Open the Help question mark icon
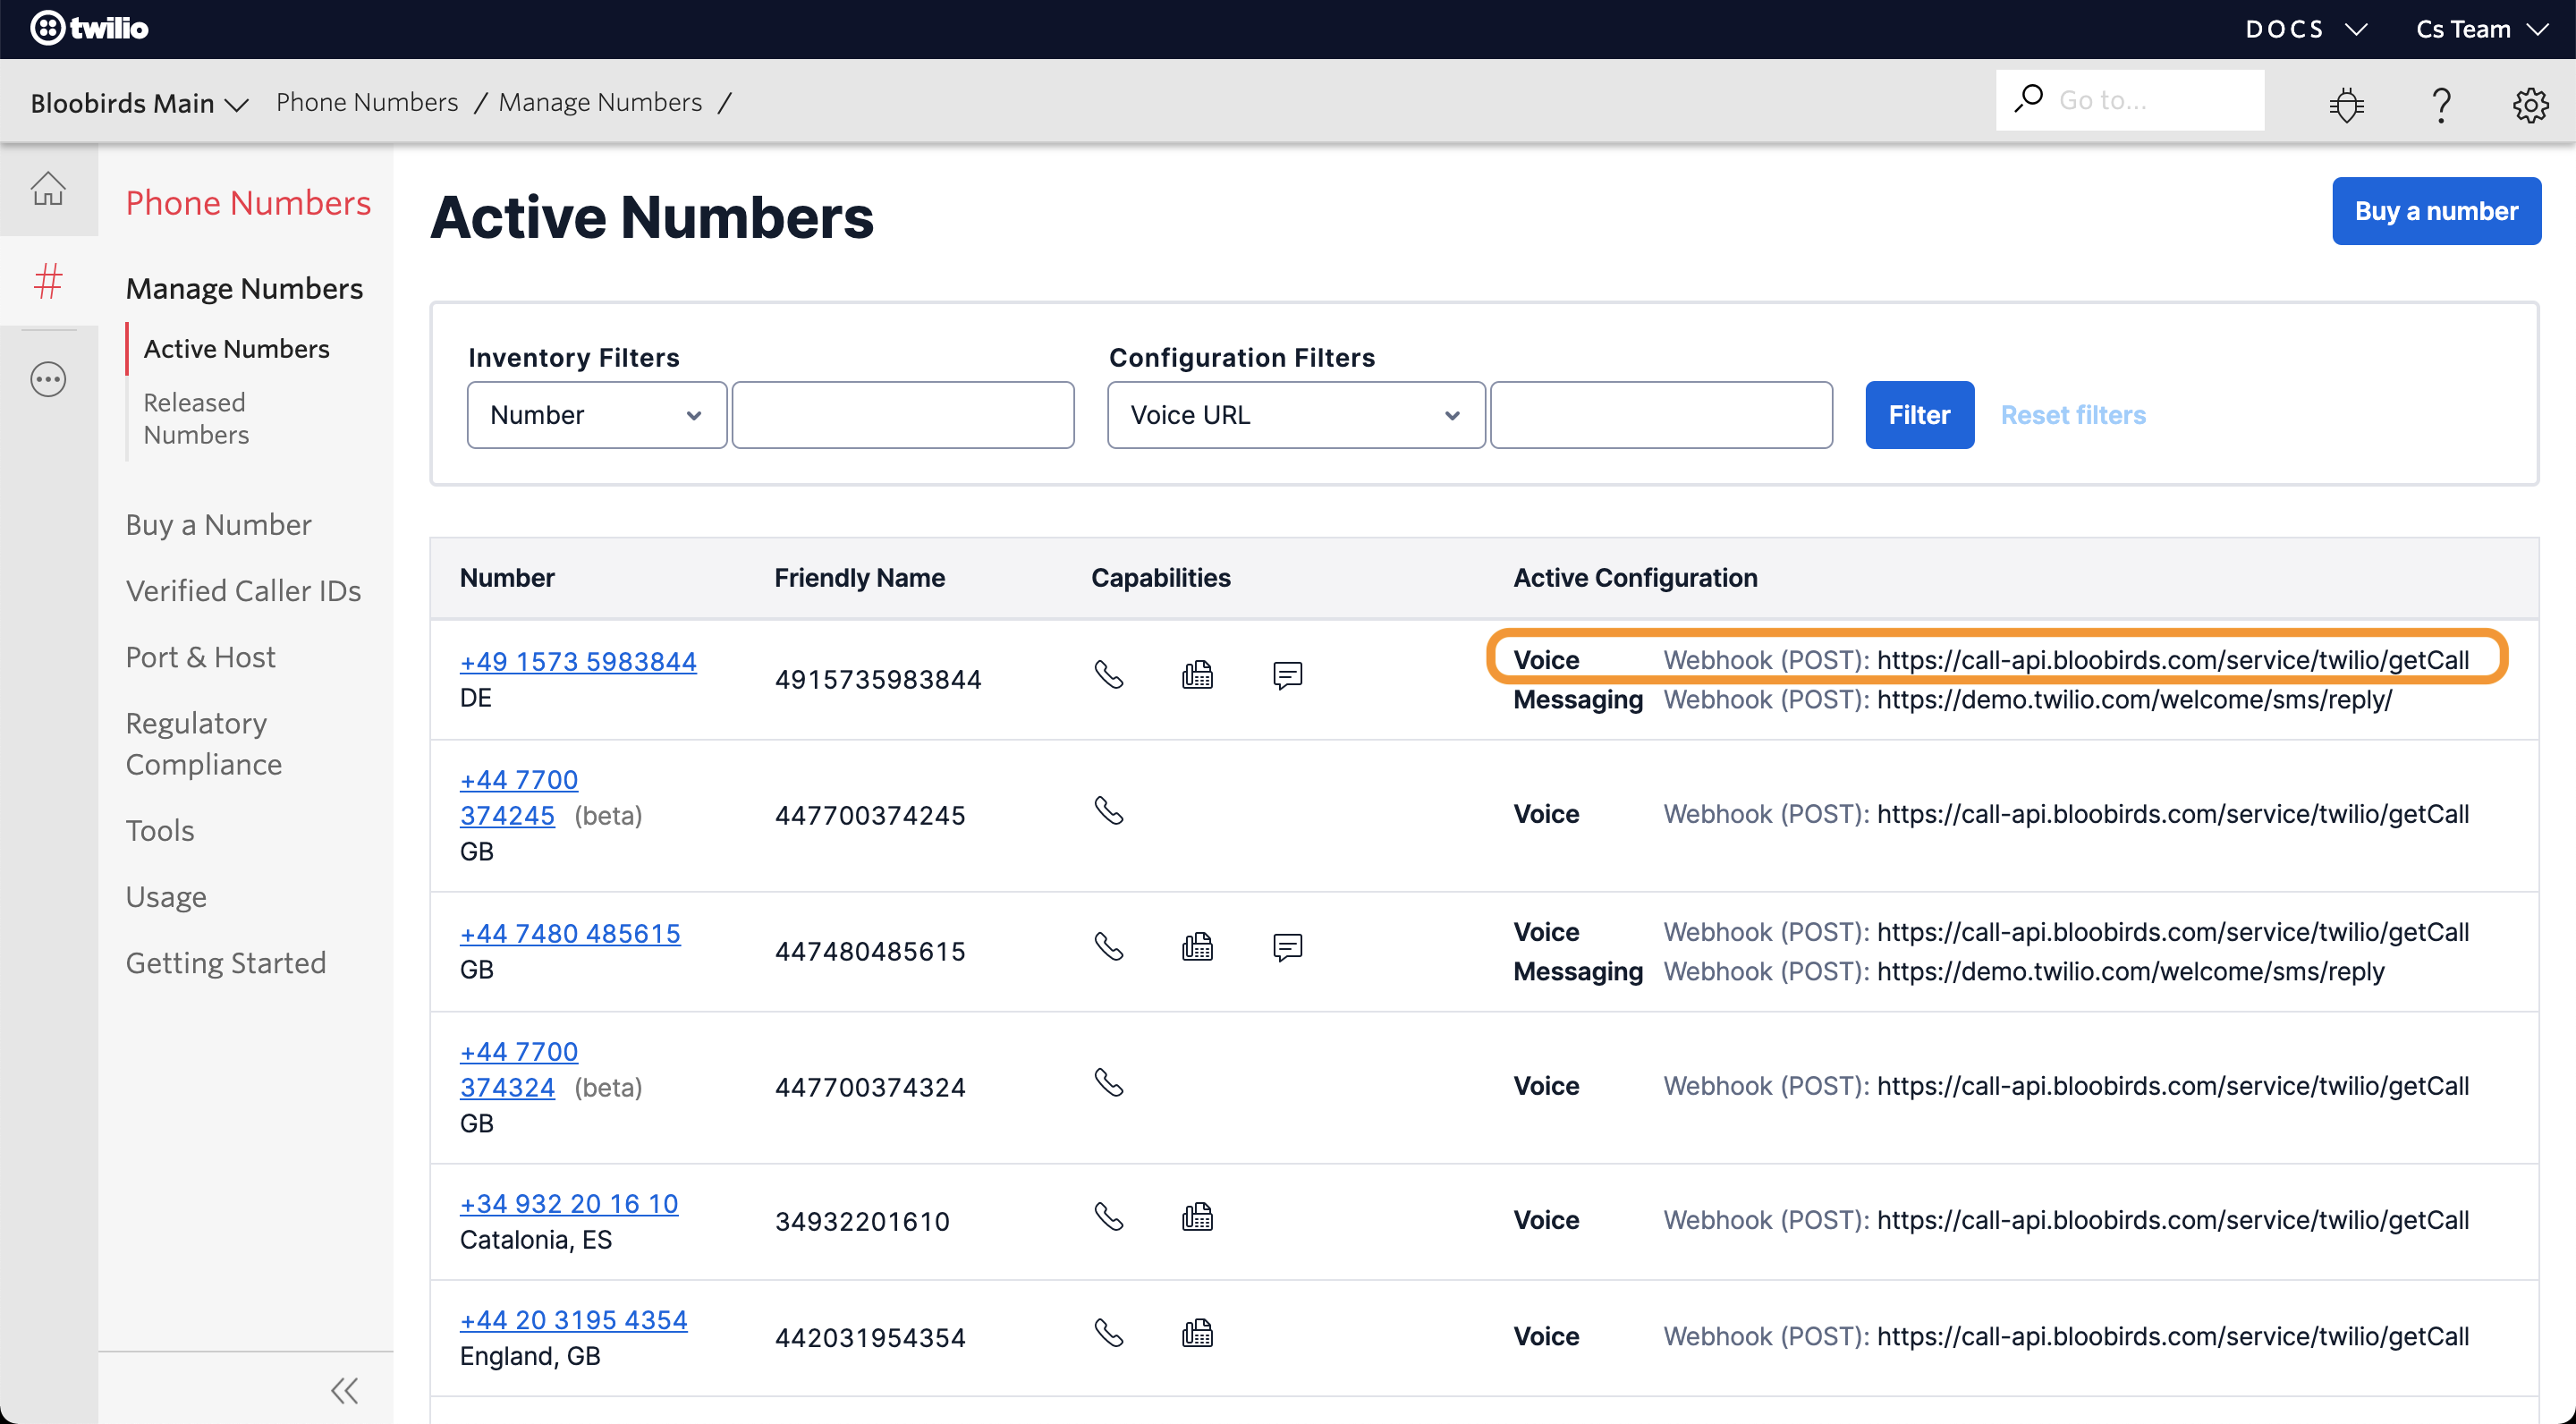 pyautogui.click(x=2441, y=104)
